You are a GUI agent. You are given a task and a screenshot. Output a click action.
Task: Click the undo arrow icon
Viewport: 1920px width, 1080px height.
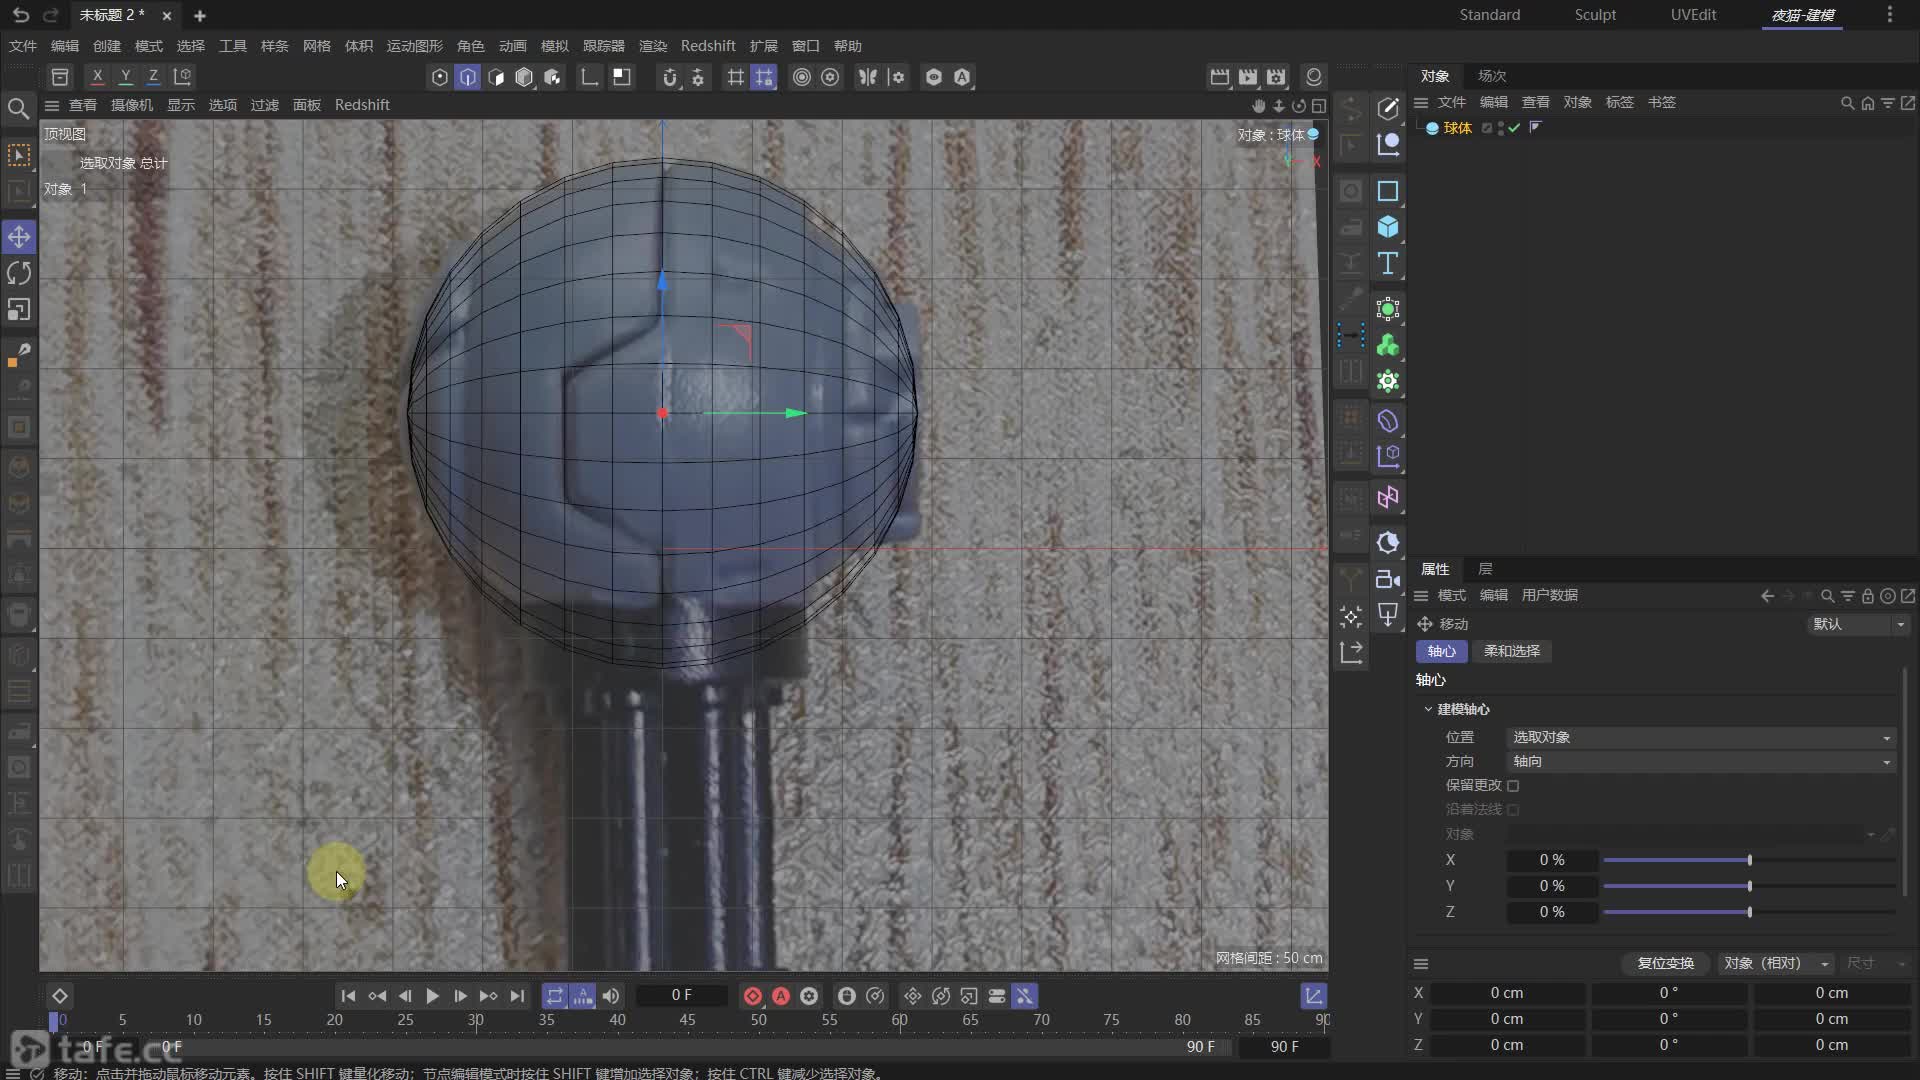tap(21, 15)
